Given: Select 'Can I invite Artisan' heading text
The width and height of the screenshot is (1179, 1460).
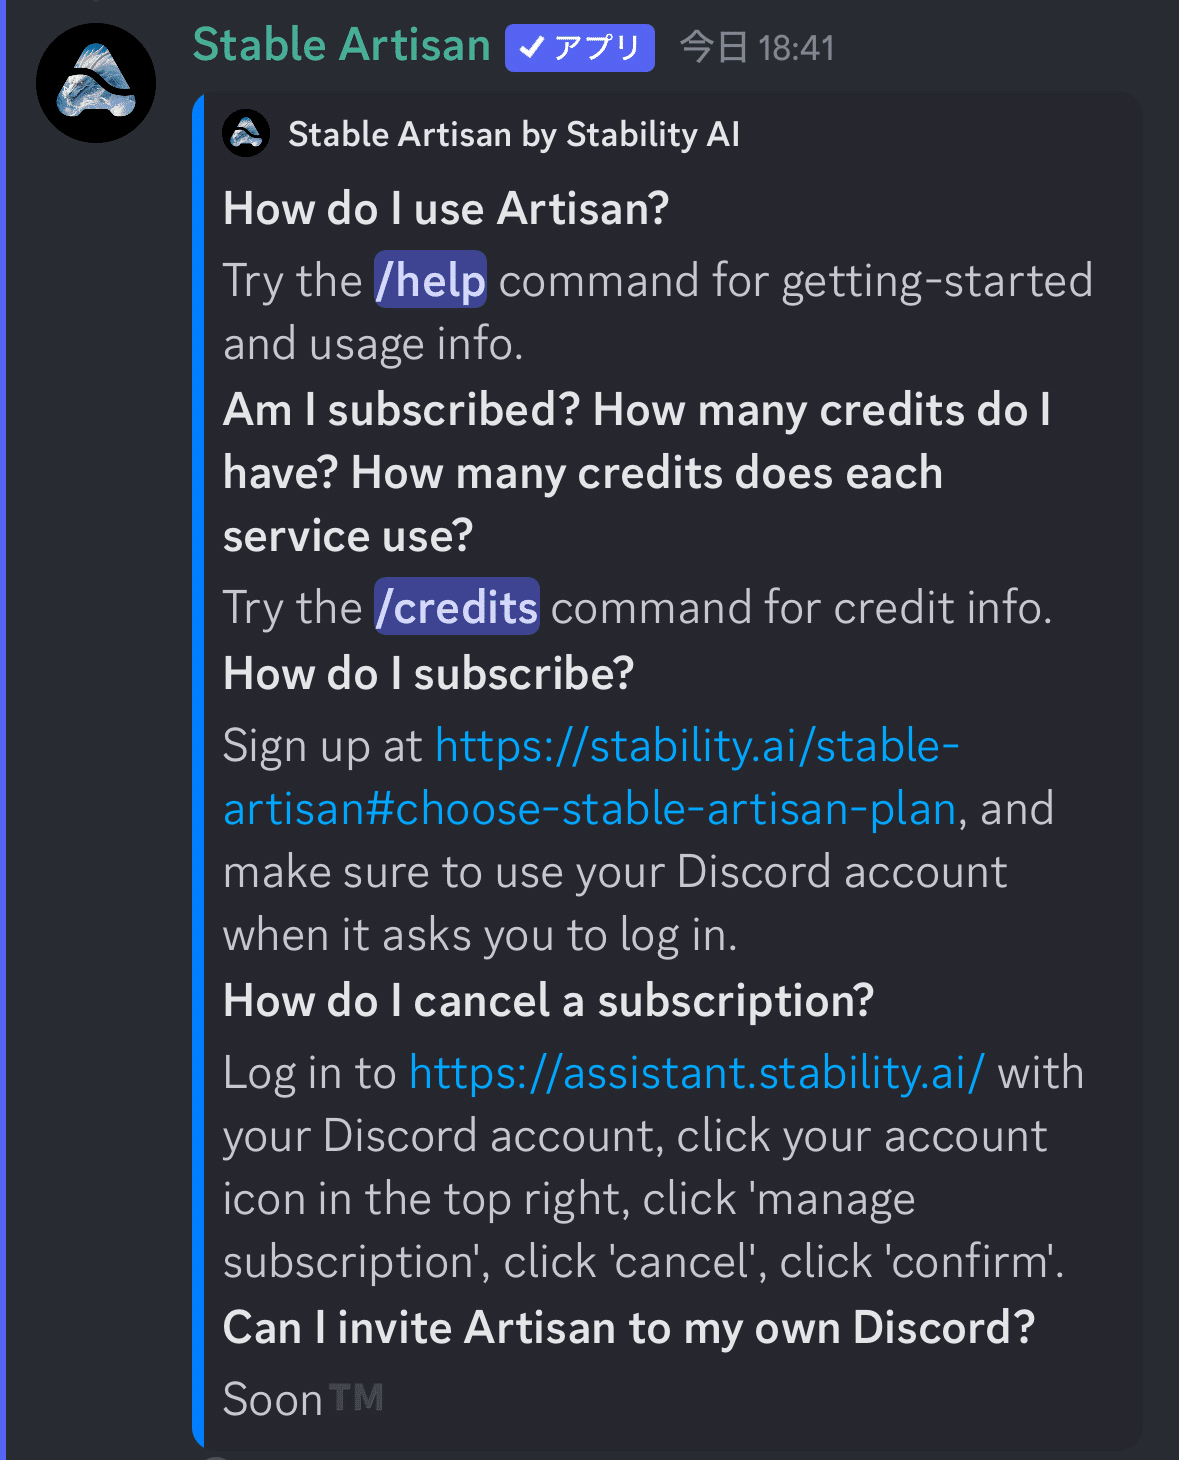Looking at the screenshot, I should [419, 1328].
